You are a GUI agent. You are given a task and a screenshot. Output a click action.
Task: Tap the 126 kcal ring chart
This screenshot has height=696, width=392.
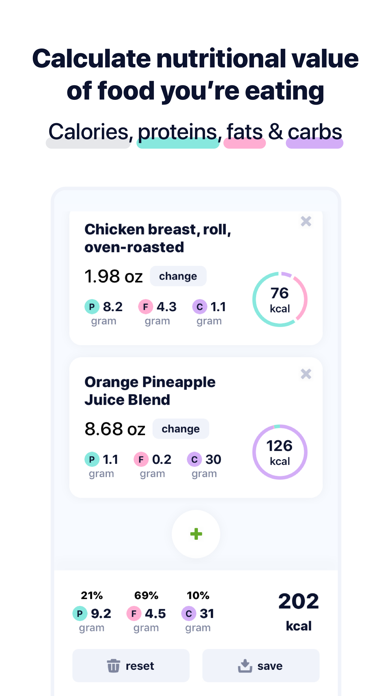[280, 452]
